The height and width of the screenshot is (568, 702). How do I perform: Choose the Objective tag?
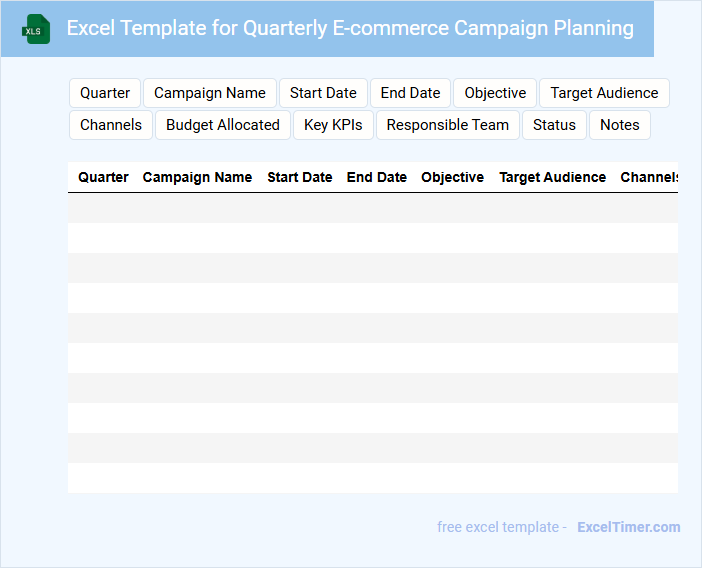495,93
